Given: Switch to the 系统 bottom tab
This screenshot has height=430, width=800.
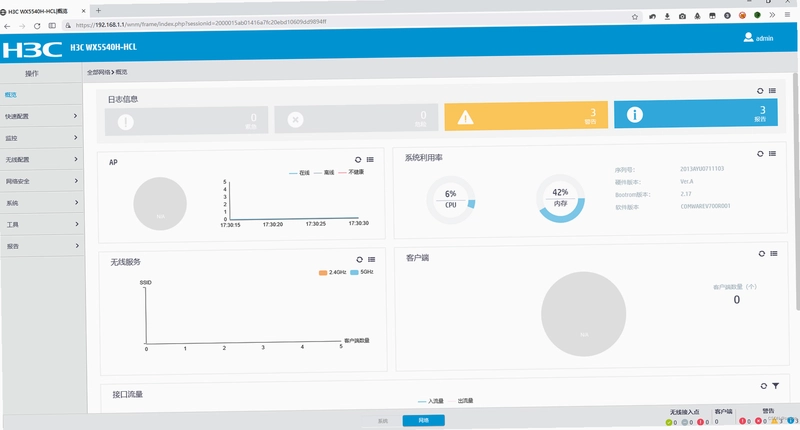Looking at the screenshot, I should click(383, 421).
